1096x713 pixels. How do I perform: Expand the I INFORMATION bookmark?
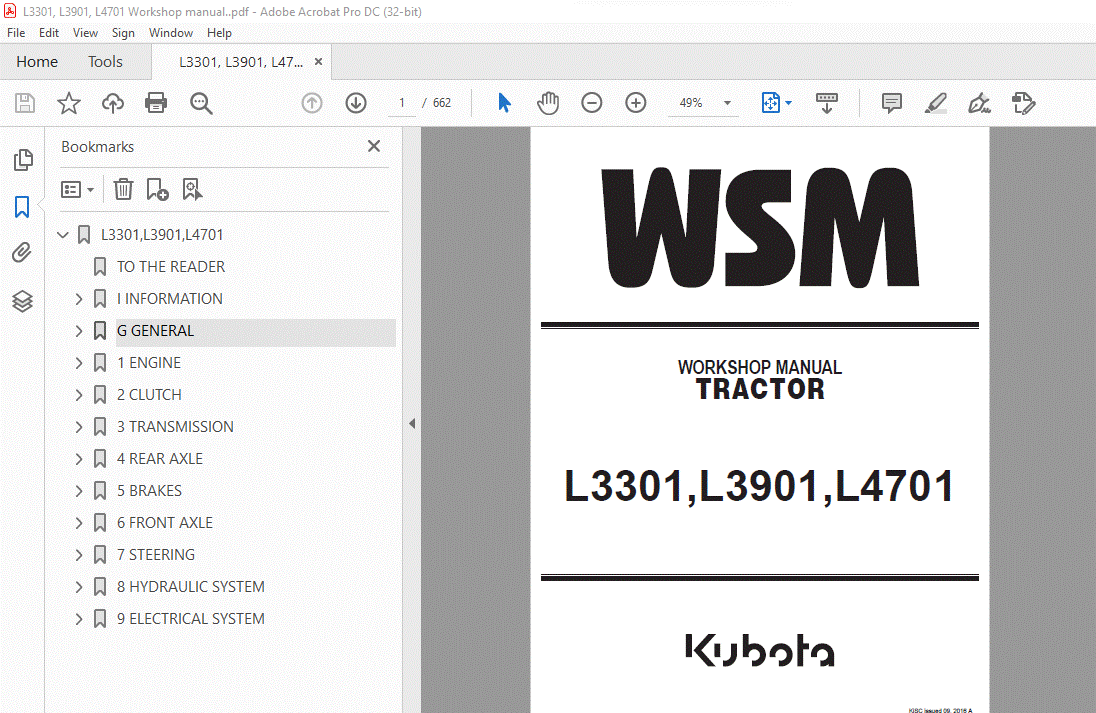click(79, 299)
